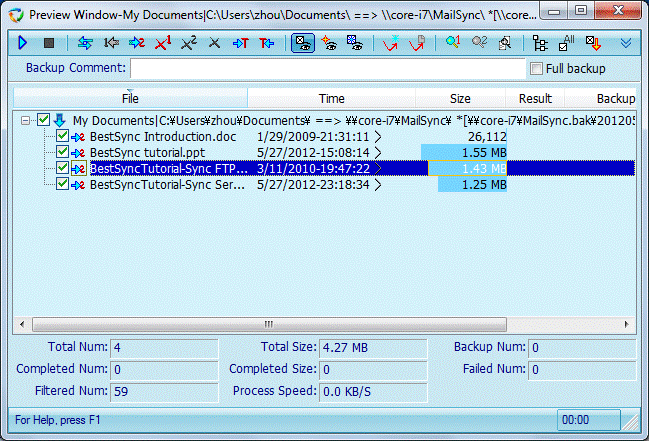Select the BestSyncTutorial-Sync Ser file row
649x441 pixels.
[x=167, y=185]
